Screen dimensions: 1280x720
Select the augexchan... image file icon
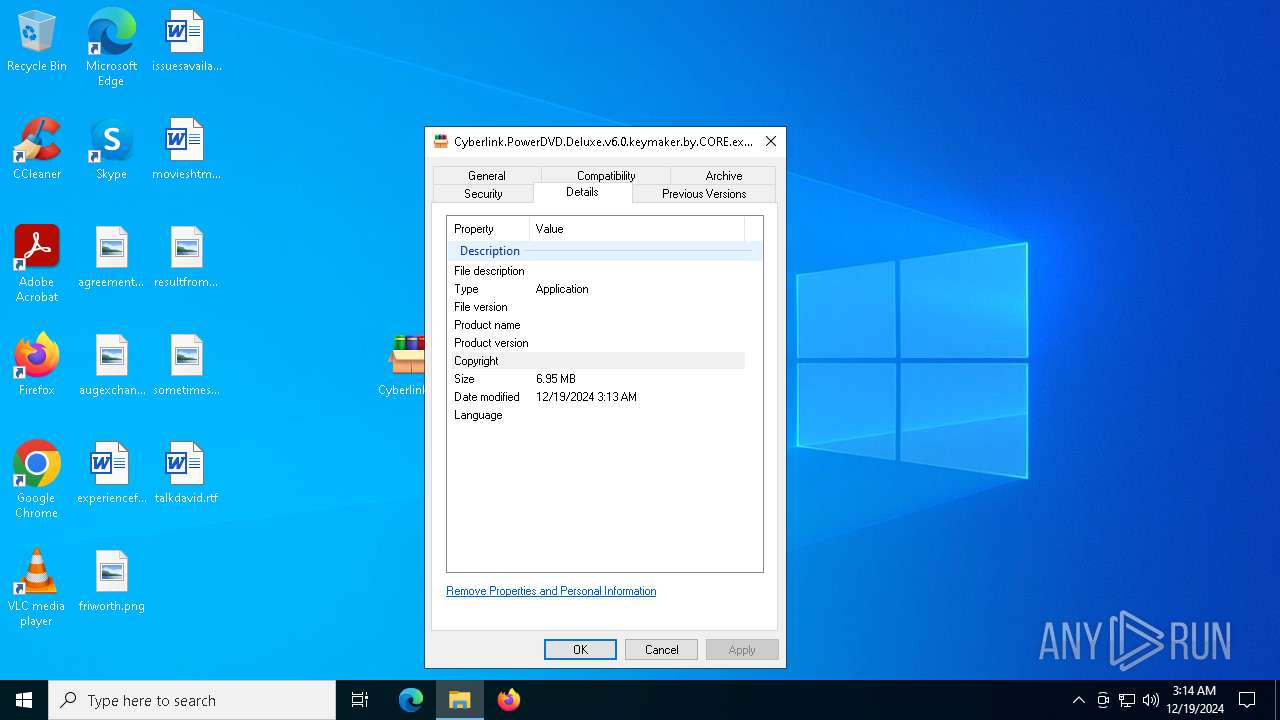[x=111, y=366]
